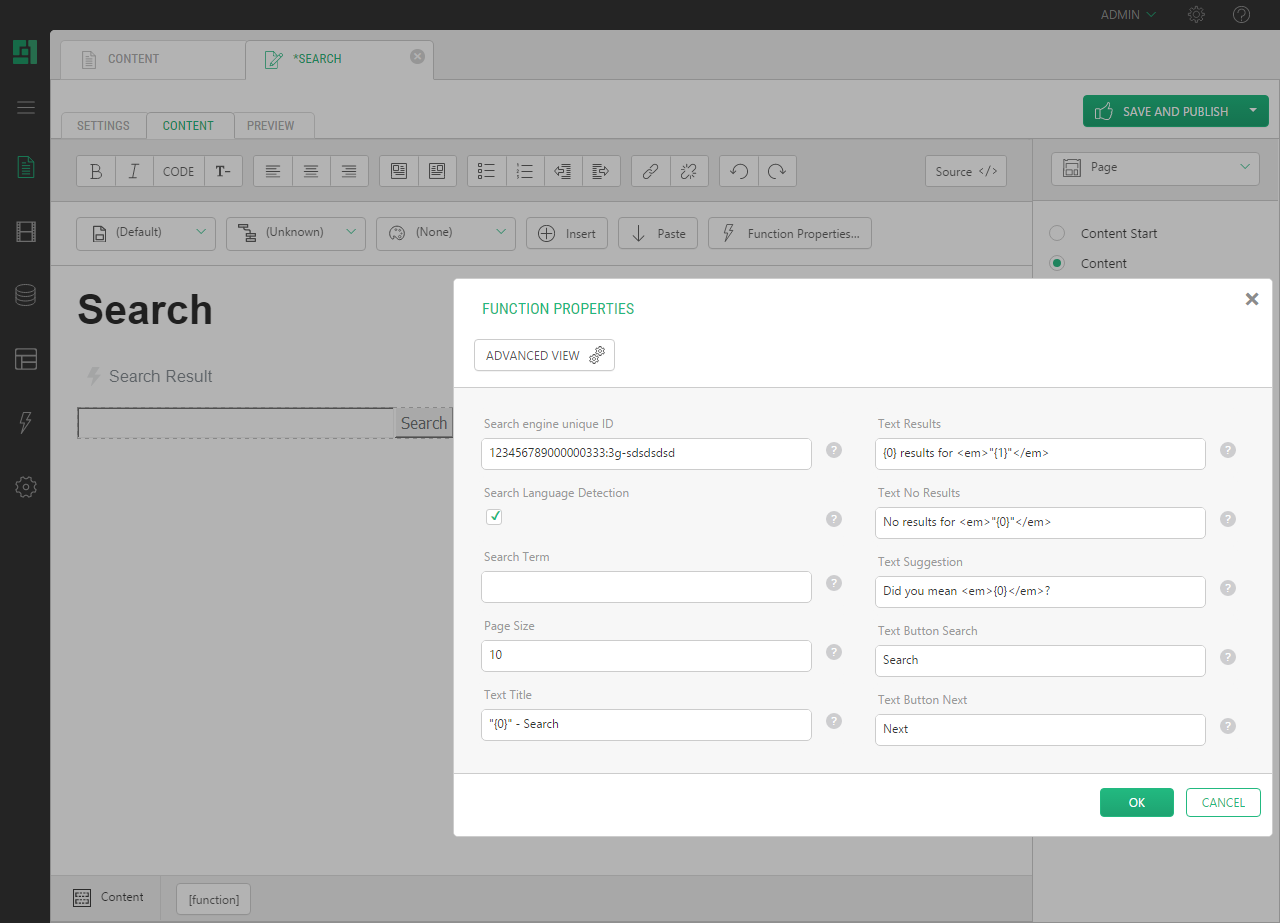Click into the Search Term field

point(646,587)
